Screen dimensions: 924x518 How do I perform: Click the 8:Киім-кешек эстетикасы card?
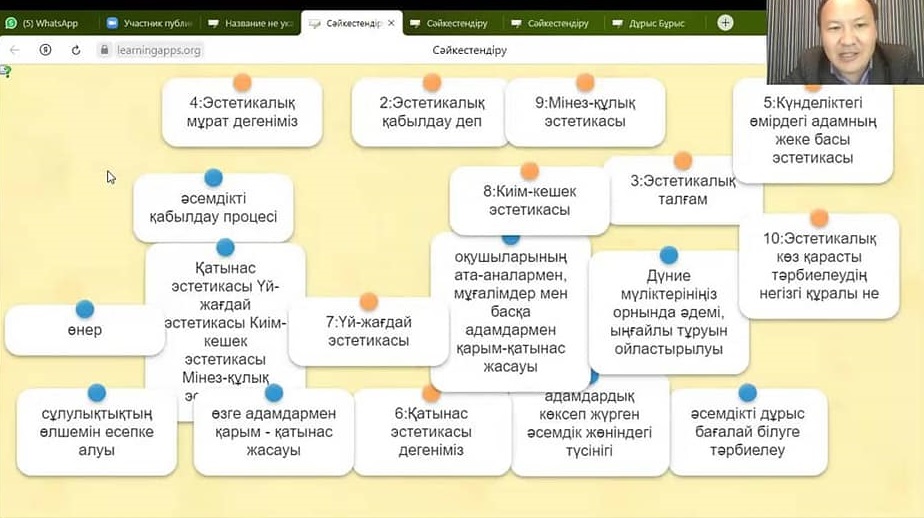click(x=529, y=200)
